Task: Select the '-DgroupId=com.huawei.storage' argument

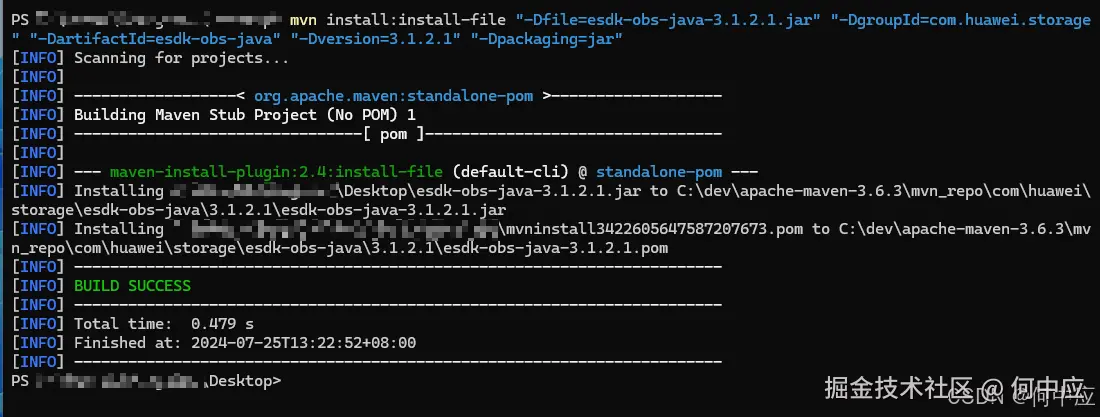Action: [550, 29]
